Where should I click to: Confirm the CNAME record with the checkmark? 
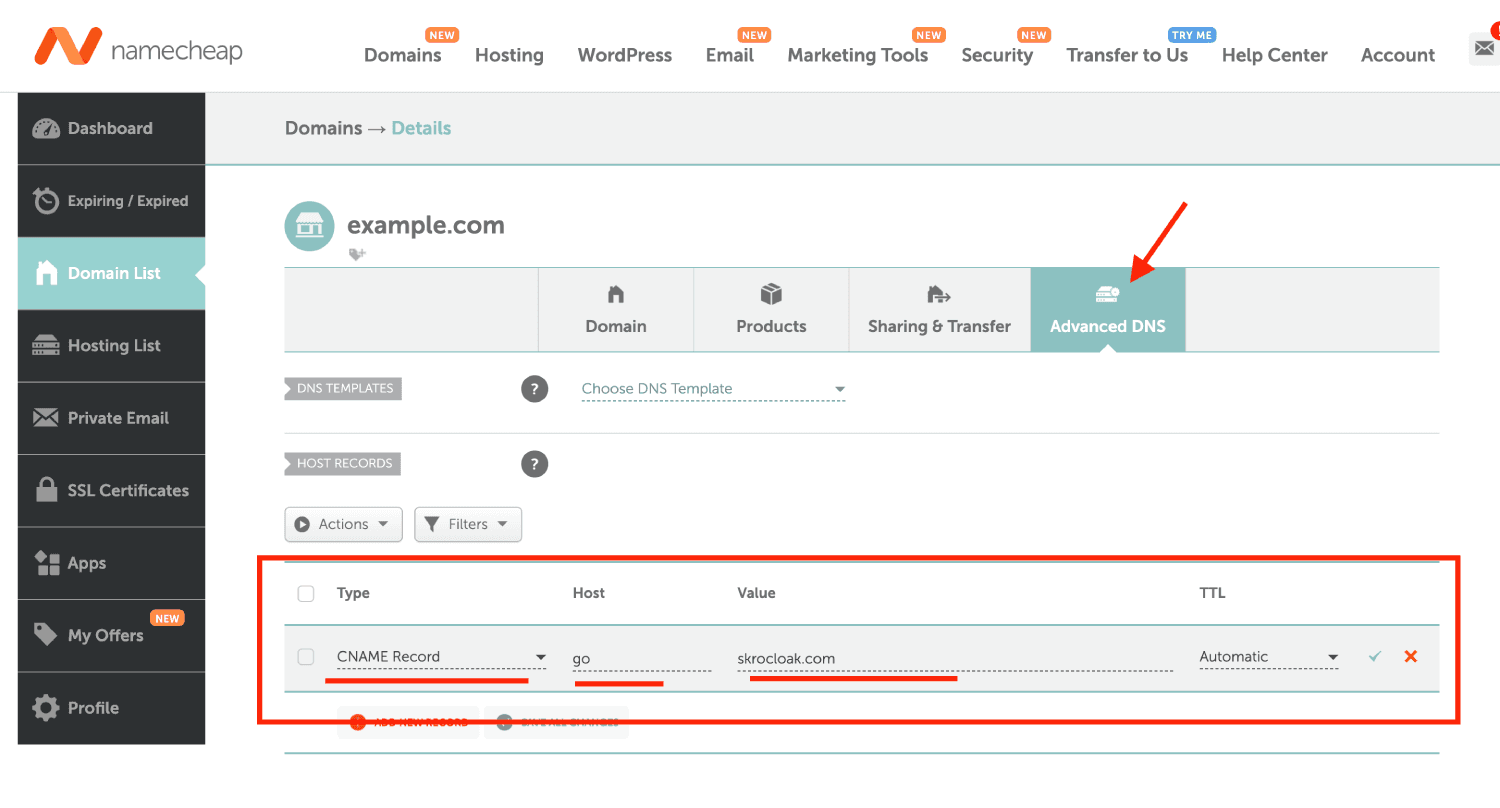tap(1375, 657)
